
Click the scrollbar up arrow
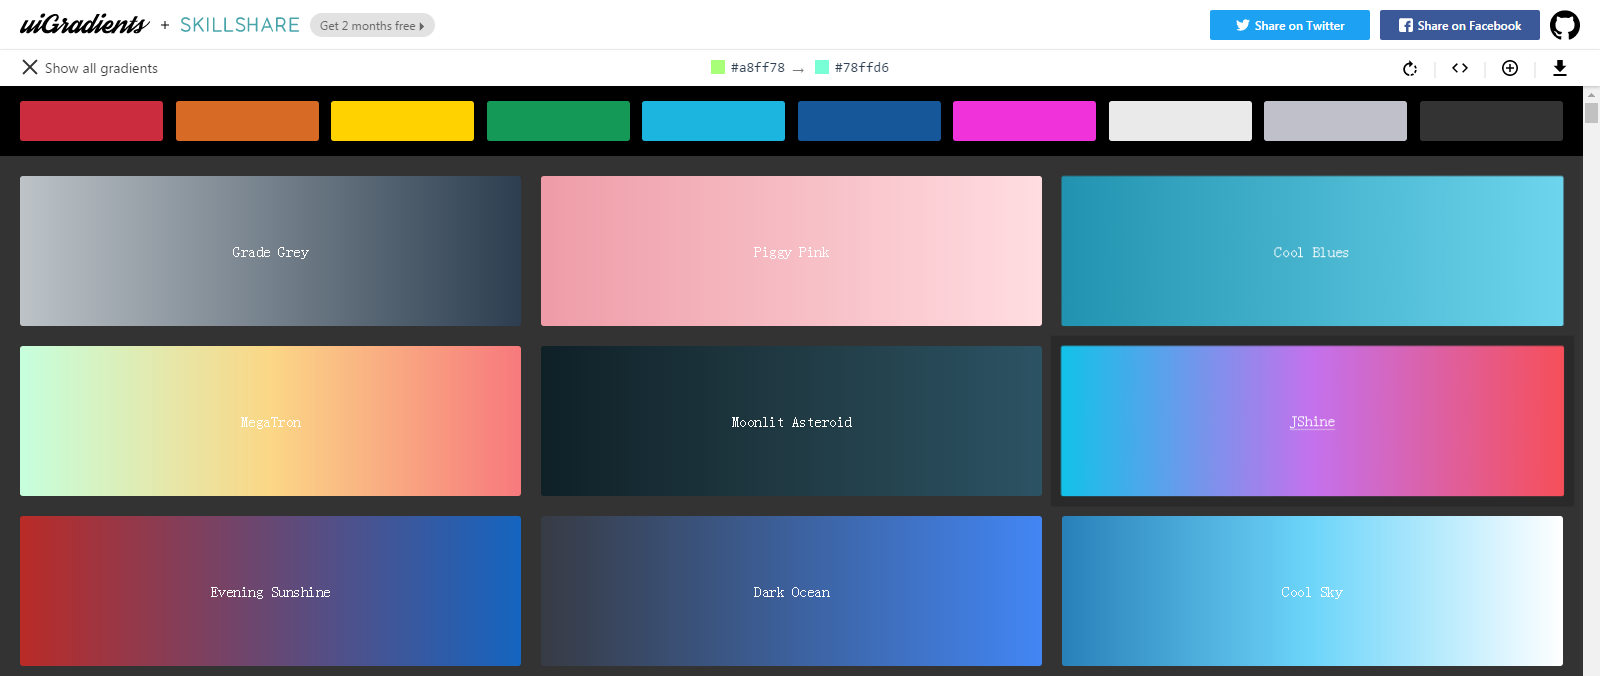coord(1591,94)
